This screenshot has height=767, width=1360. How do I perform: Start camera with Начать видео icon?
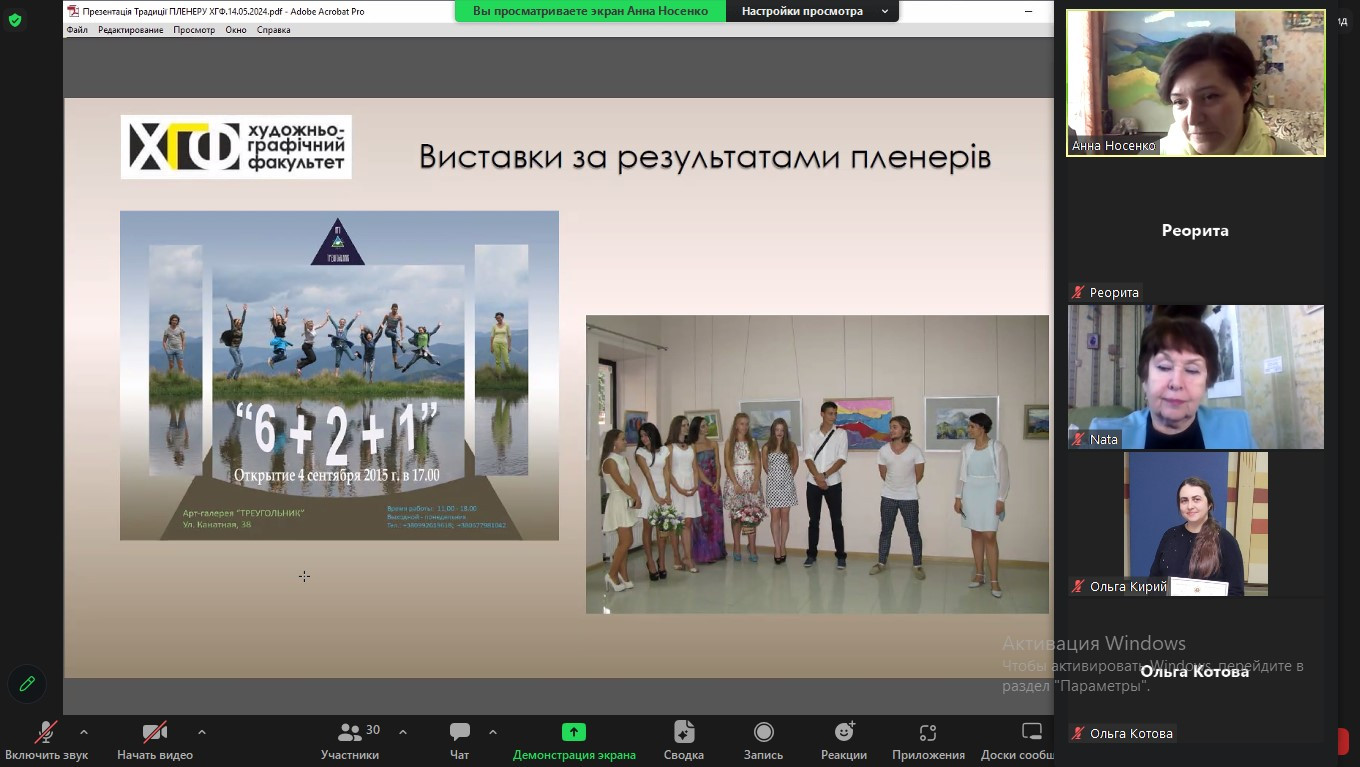pyautogui.click(x=154, y=732)
